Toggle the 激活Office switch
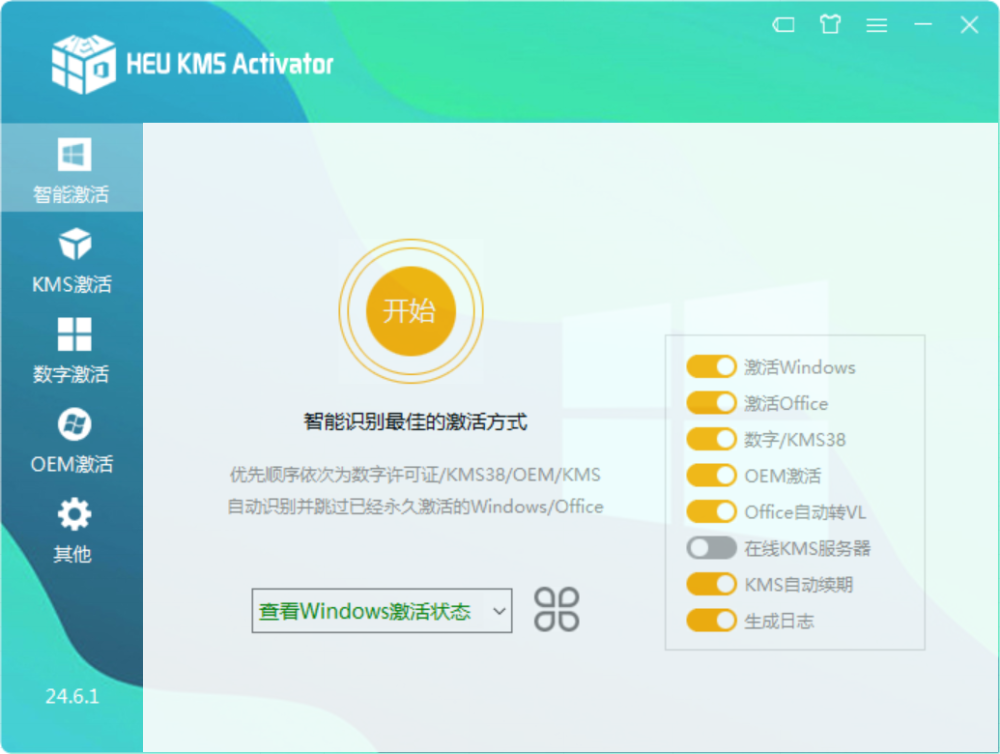Viewport: 1000px width, 754px height. click(712, 403)
